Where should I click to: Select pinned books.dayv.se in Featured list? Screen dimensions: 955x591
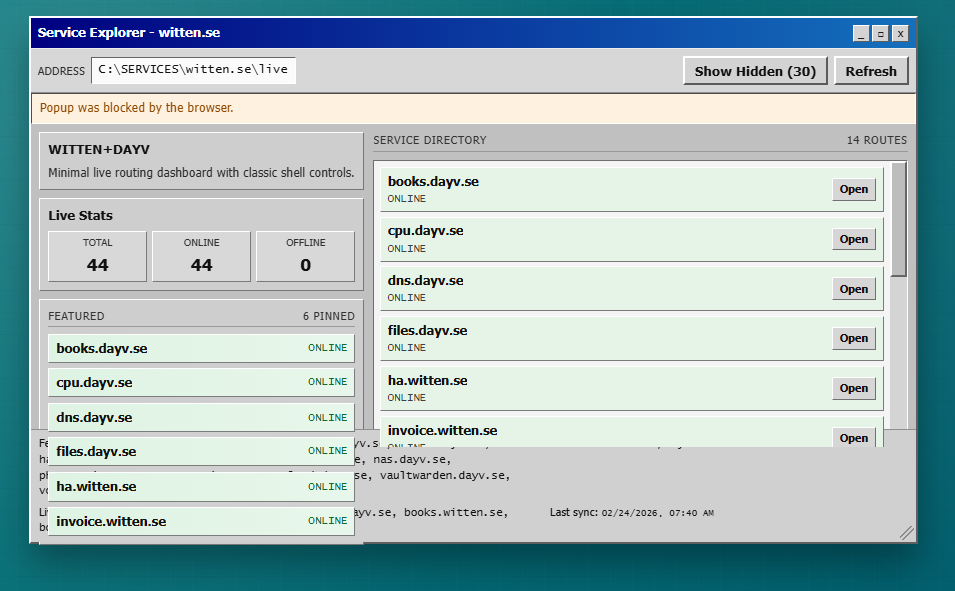(x=201, y=348)
